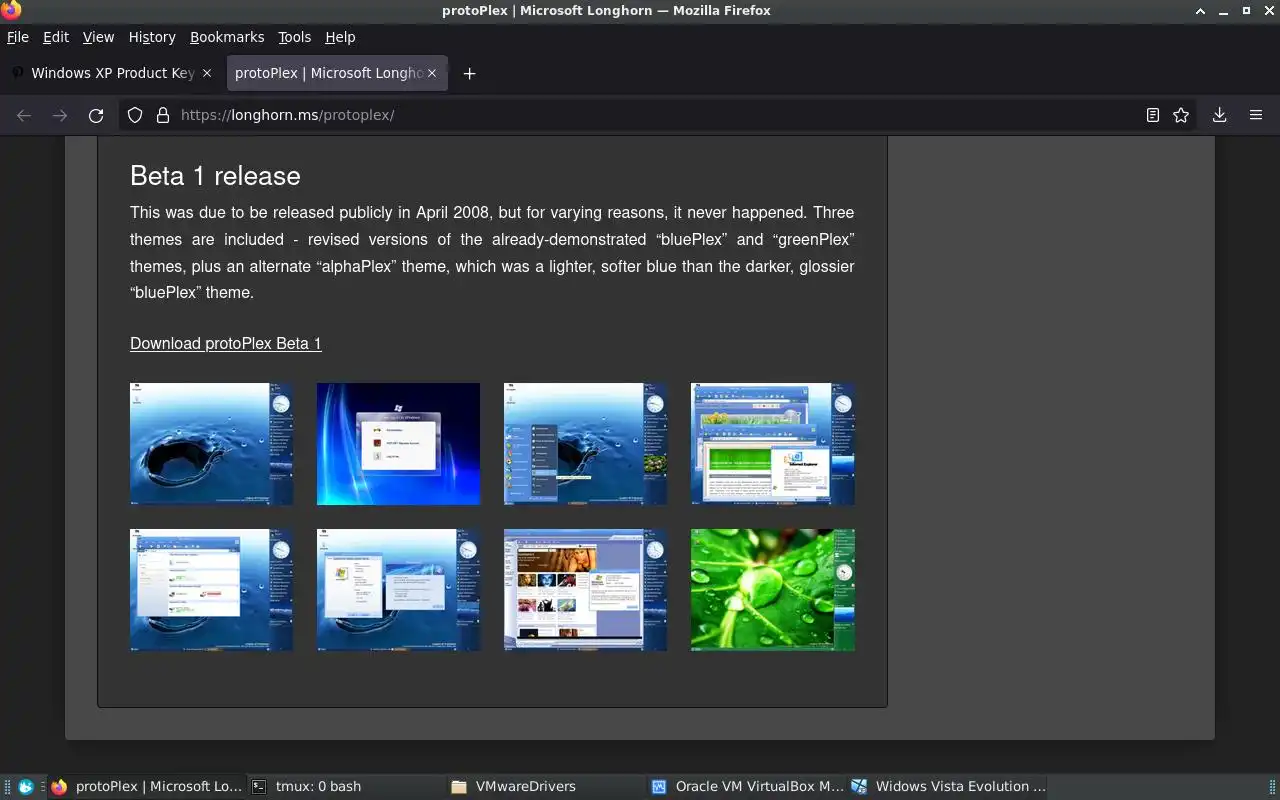The image size is (1280, 800).
Task: Open Start menu screenshot thumbnail
Action: click(585, 444)
